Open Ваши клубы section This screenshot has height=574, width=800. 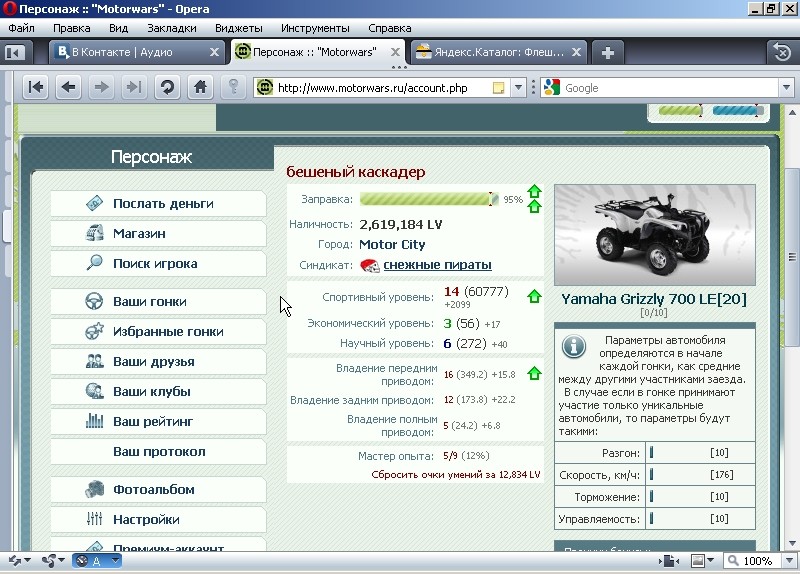159,392
